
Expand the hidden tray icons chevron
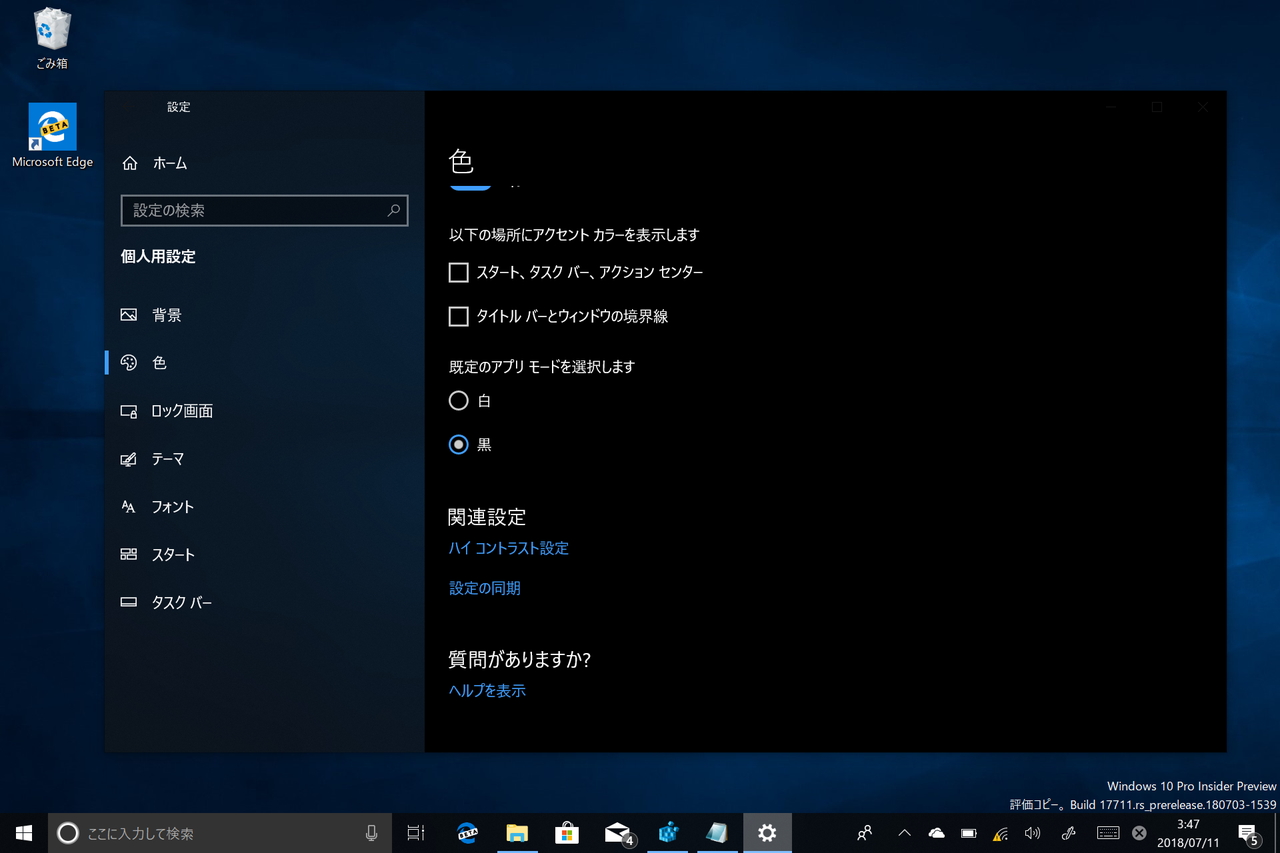click(904, 833)
